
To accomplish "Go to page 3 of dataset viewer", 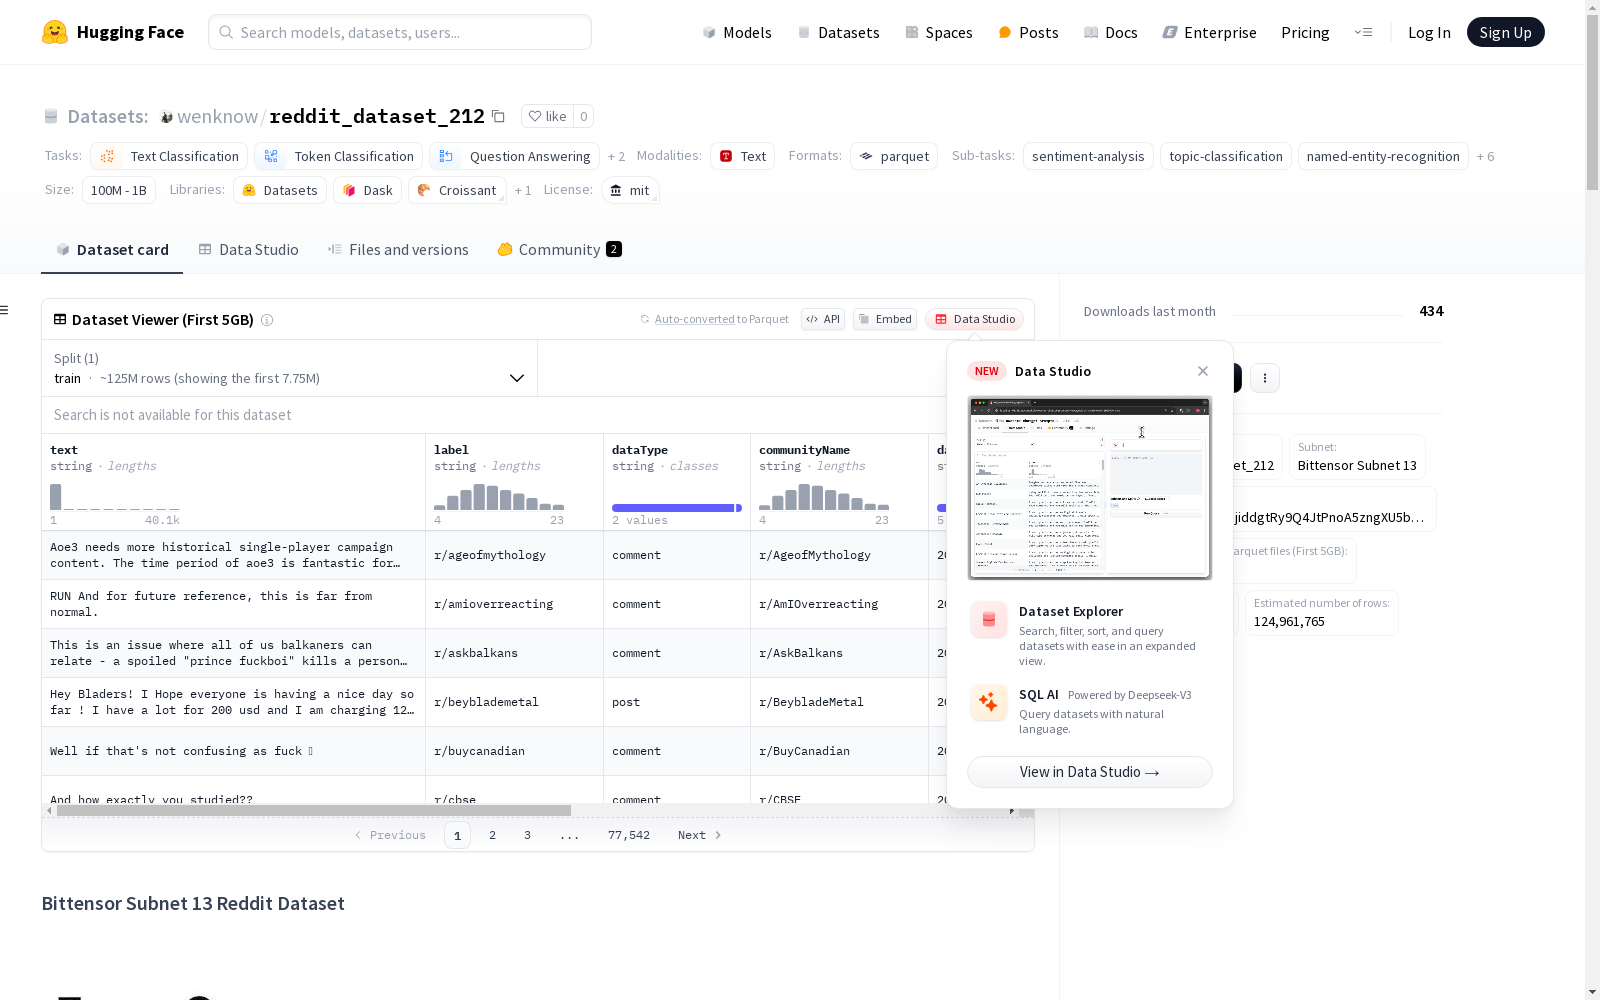I will click(x=527, y=835).
